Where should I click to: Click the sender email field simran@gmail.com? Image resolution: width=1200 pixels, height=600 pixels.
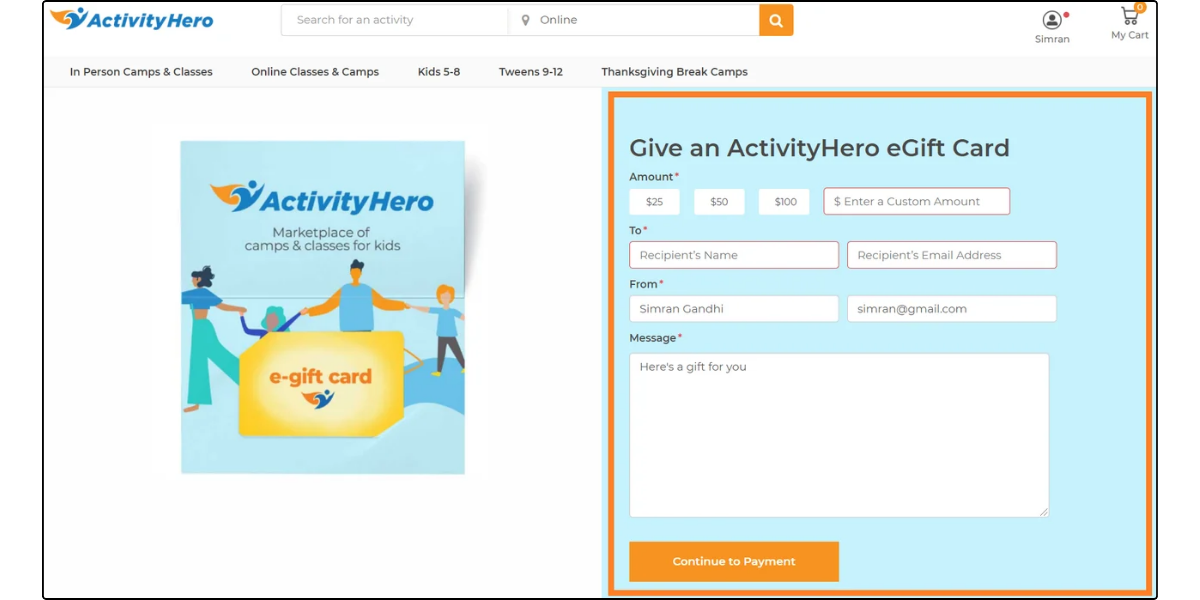(x=952, y=309)
